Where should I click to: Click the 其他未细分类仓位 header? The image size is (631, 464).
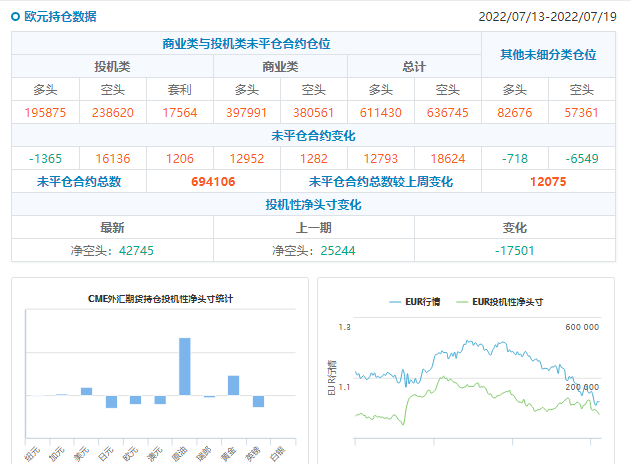tap(548, 55)
